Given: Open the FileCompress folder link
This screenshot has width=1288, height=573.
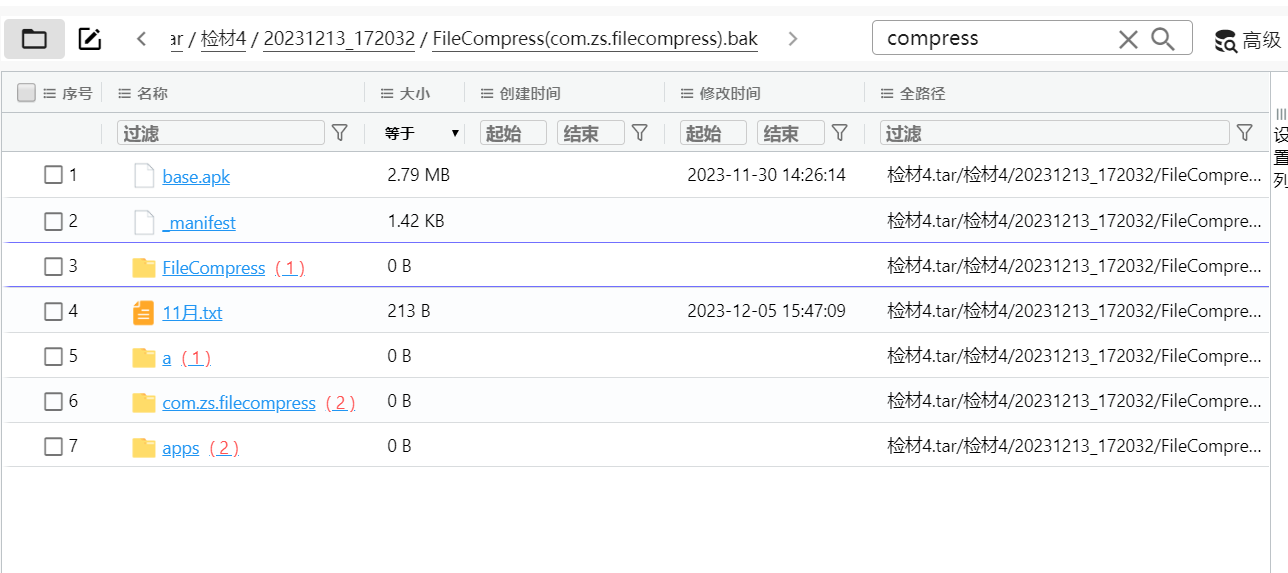Looking at the screenshot, I should (x=213, y=268).
